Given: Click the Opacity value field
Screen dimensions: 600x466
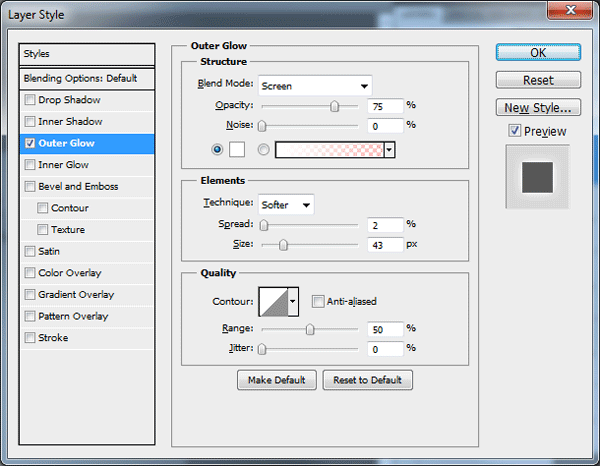Looking at the screenshot, I should point(385,106).
